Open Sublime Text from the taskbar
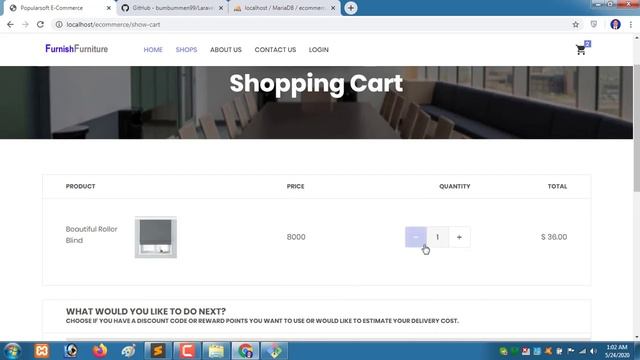This screenshot has width=640, height=360. 158,351
